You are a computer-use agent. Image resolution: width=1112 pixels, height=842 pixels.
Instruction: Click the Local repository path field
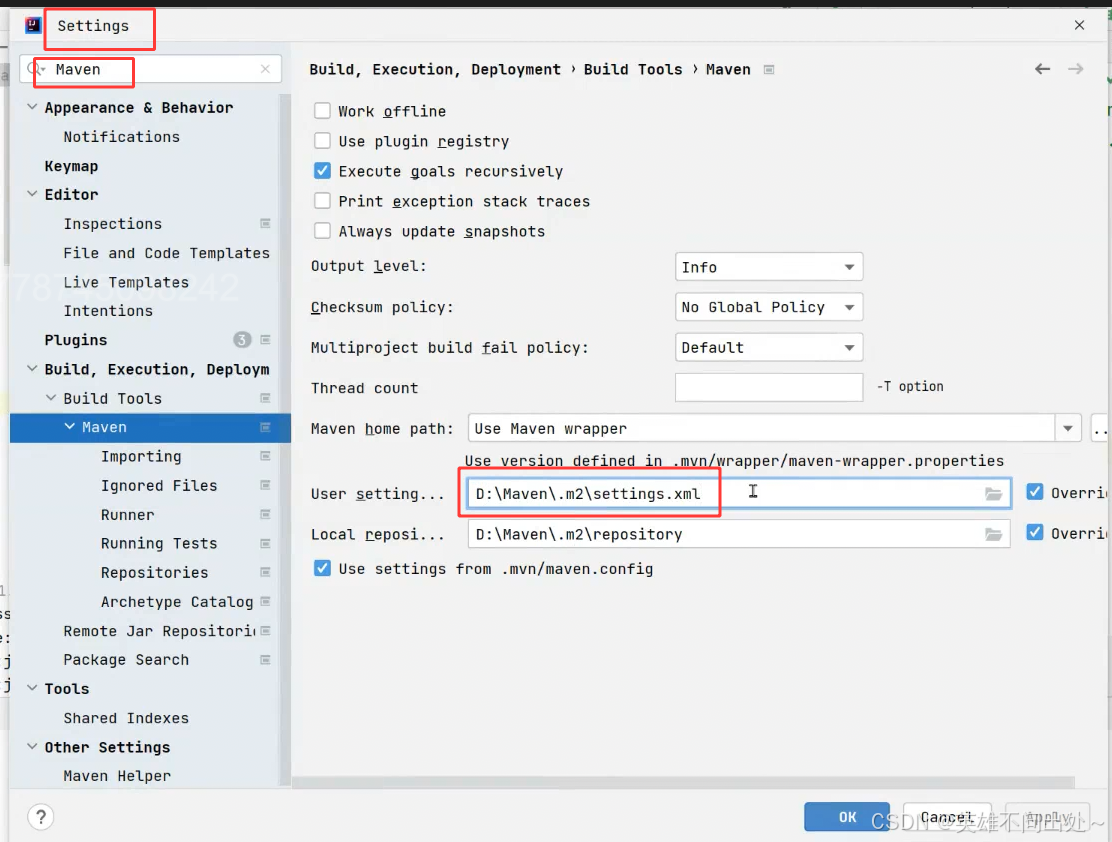pyautogui.click(x=739, y=534)
